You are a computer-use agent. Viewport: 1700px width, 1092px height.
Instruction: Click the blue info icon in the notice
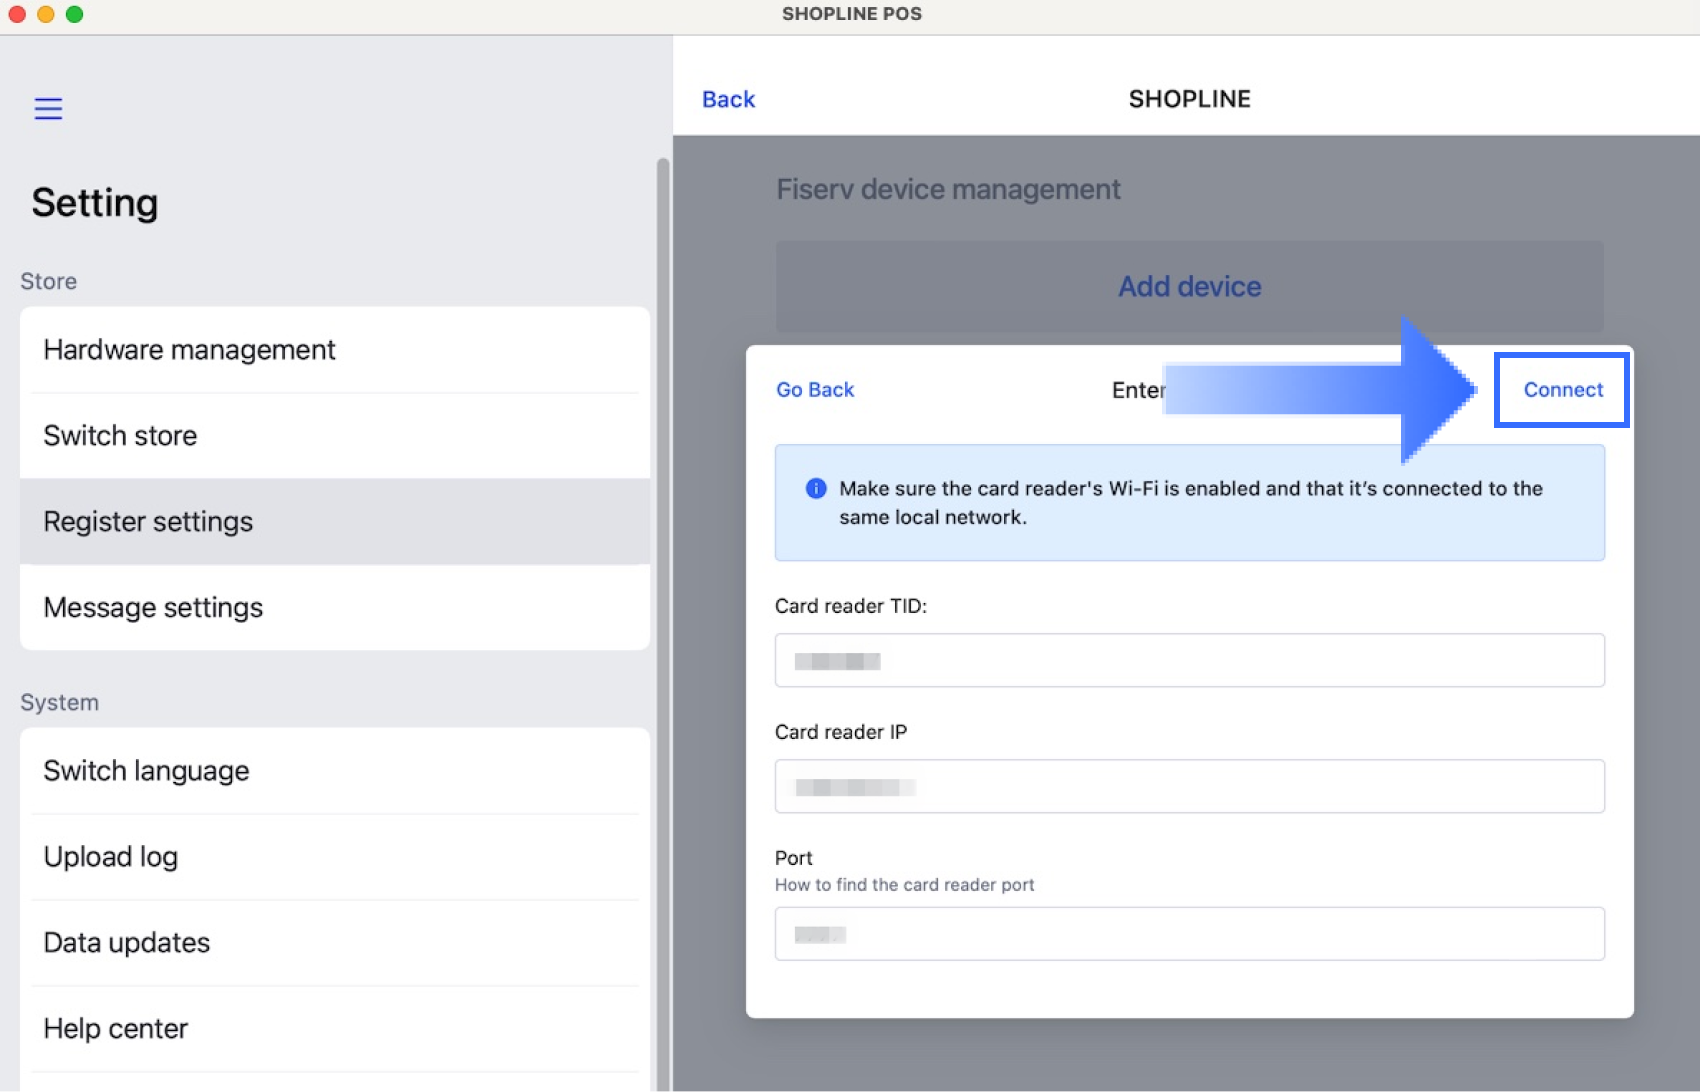click(816, 488)
